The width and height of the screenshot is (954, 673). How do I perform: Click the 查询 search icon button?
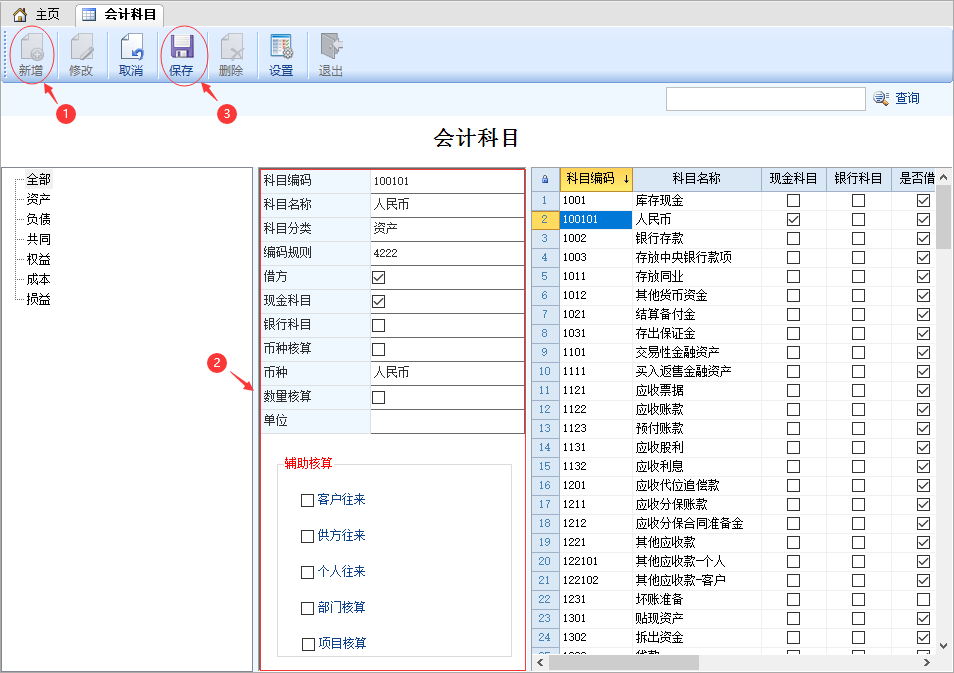tap(896, 98)
